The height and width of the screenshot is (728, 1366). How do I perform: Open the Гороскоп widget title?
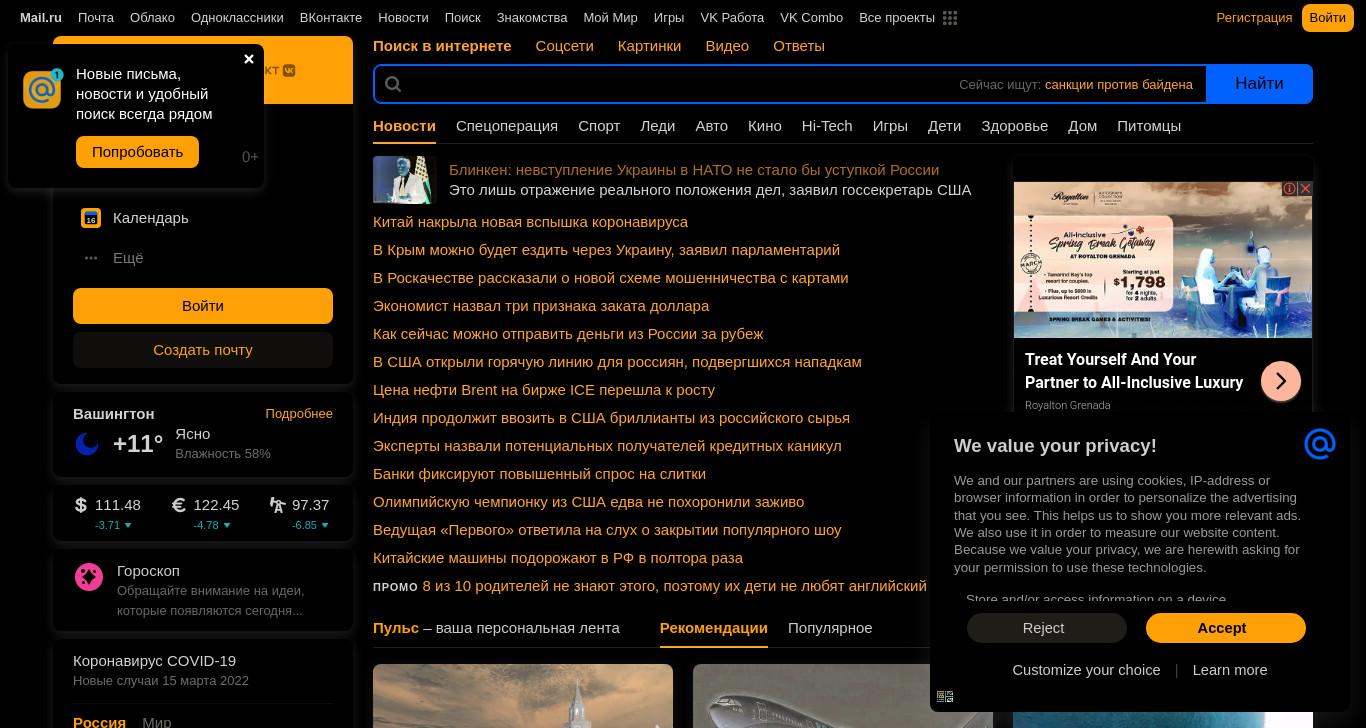148,571
